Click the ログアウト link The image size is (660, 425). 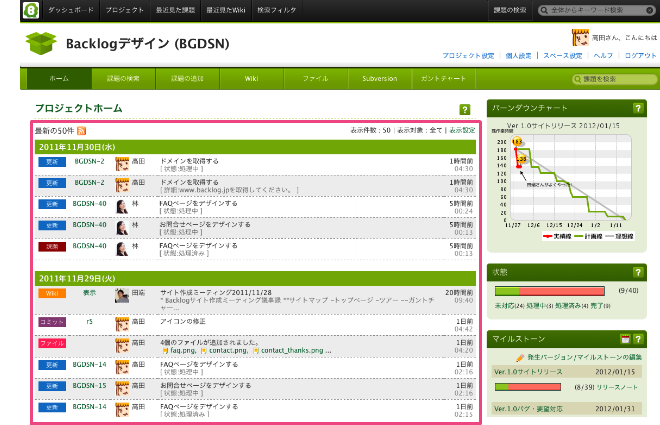[x=641, y=56]
